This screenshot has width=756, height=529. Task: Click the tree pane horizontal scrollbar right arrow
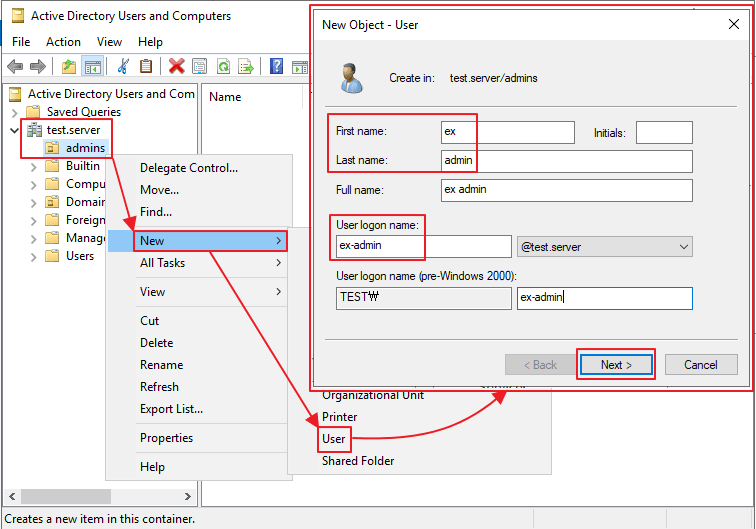tap(188, 496)
